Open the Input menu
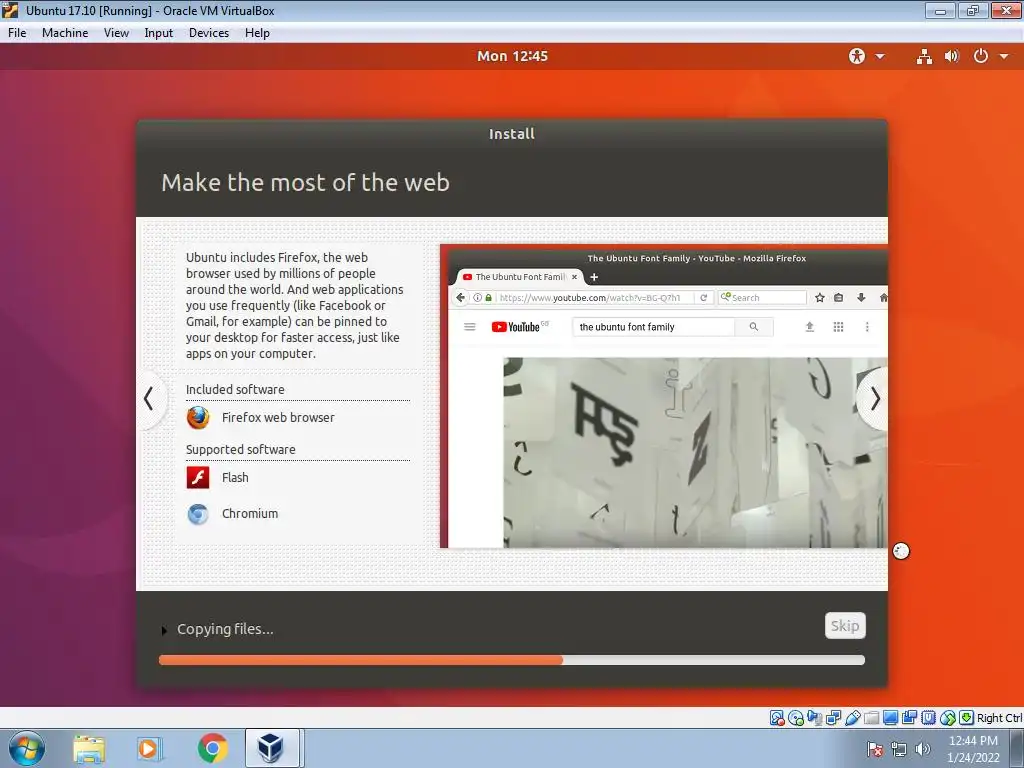This screenshot has height=768, width=1024. (159, 33)
